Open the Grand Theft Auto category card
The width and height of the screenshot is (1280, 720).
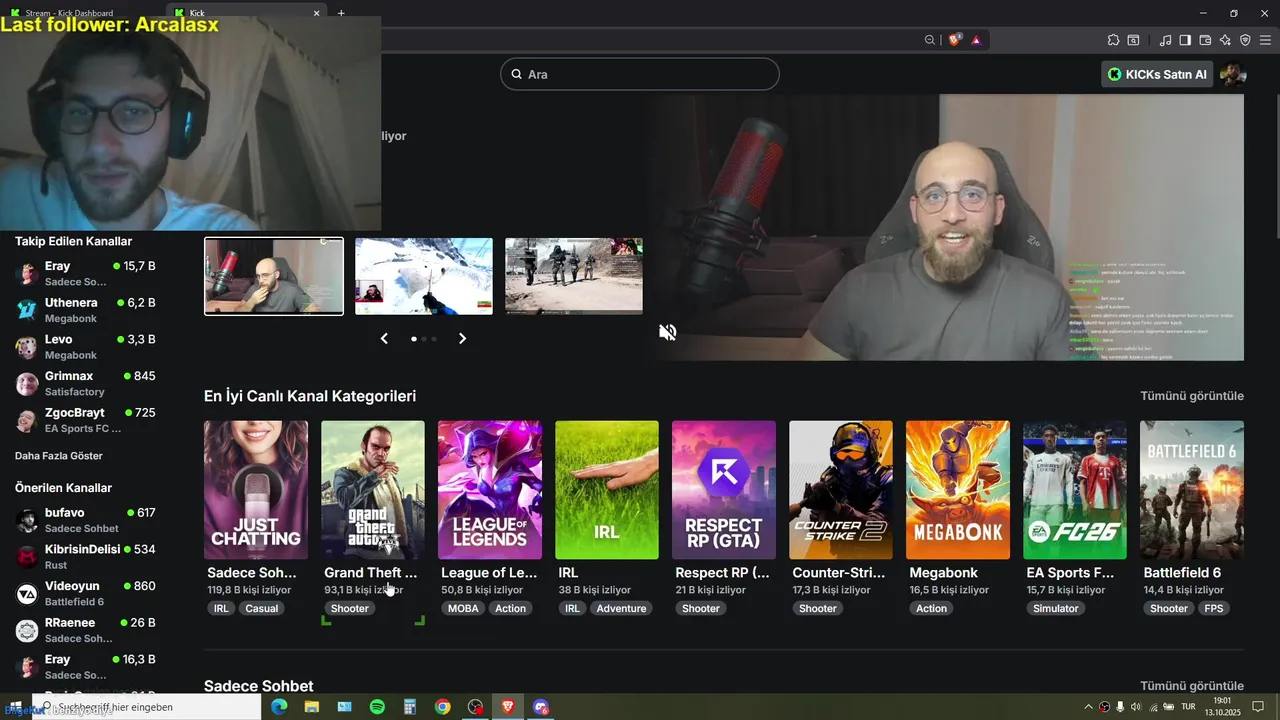(x=373, y=490)
